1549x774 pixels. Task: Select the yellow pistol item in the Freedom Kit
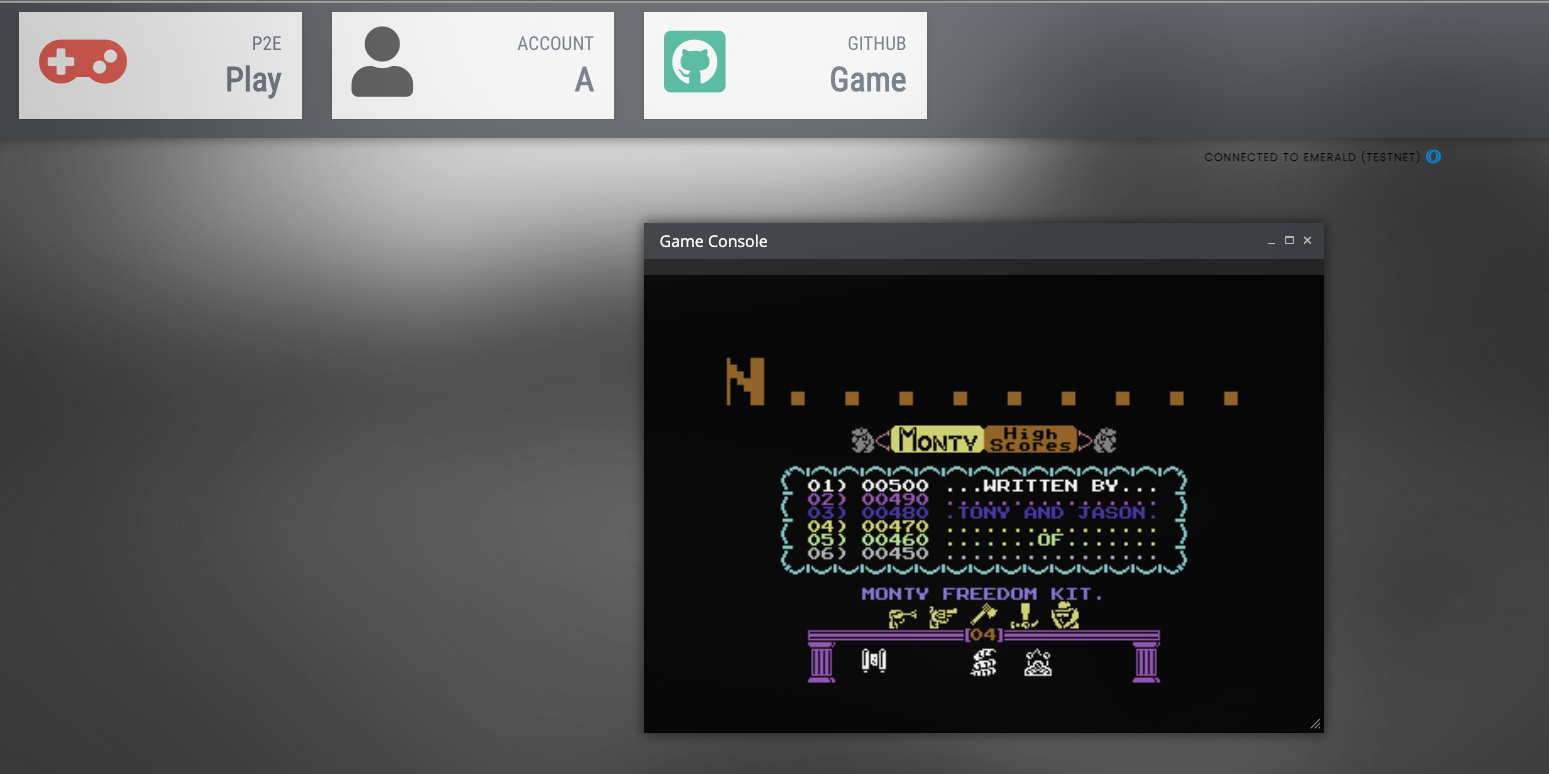click(x=942, y=617)
